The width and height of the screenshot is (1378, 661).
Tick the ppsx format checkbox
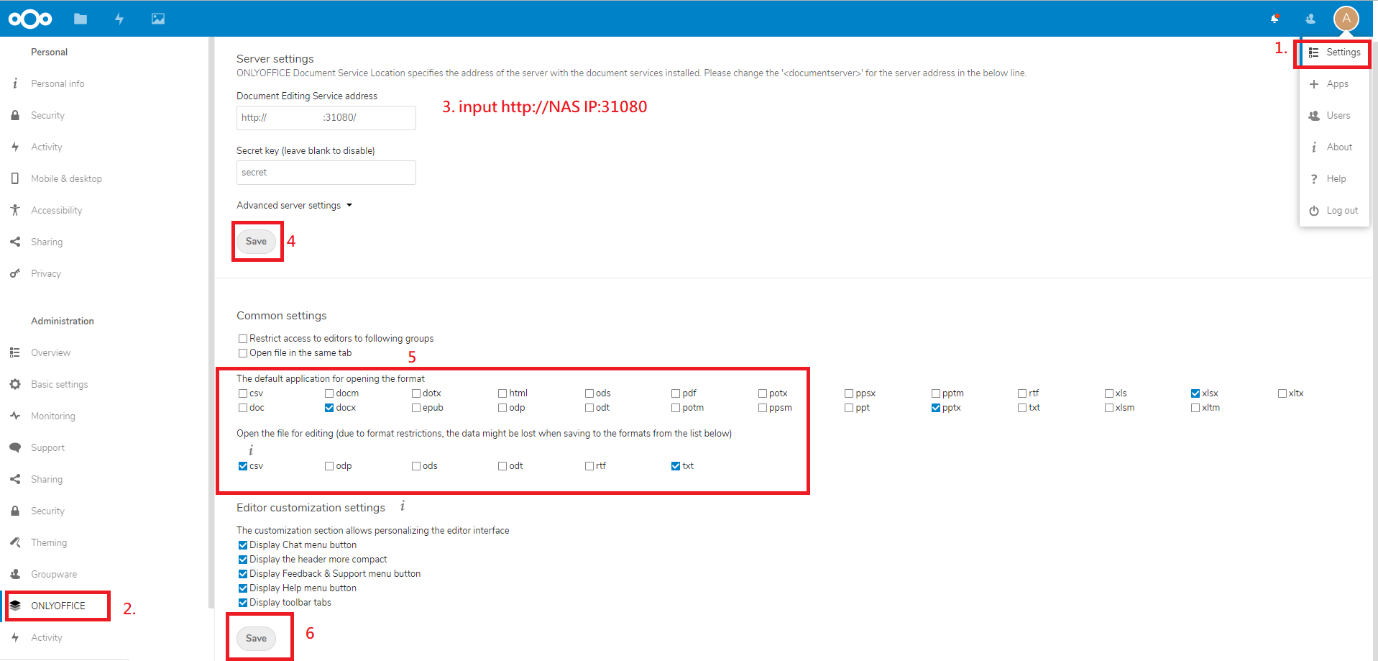[x=850, y=394]
